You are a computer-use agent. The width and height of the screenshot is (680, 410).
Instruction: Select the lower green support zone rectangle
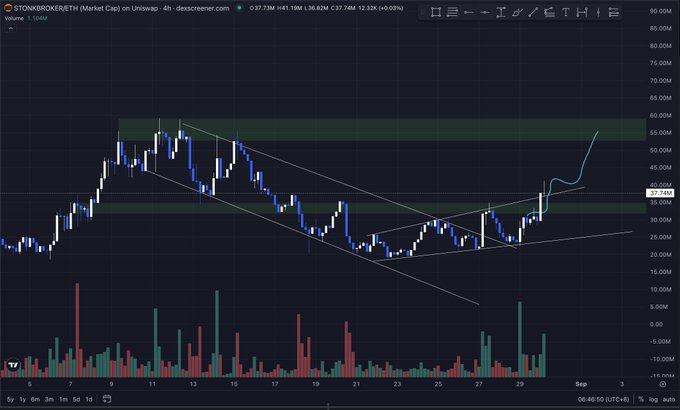point(369,208)
